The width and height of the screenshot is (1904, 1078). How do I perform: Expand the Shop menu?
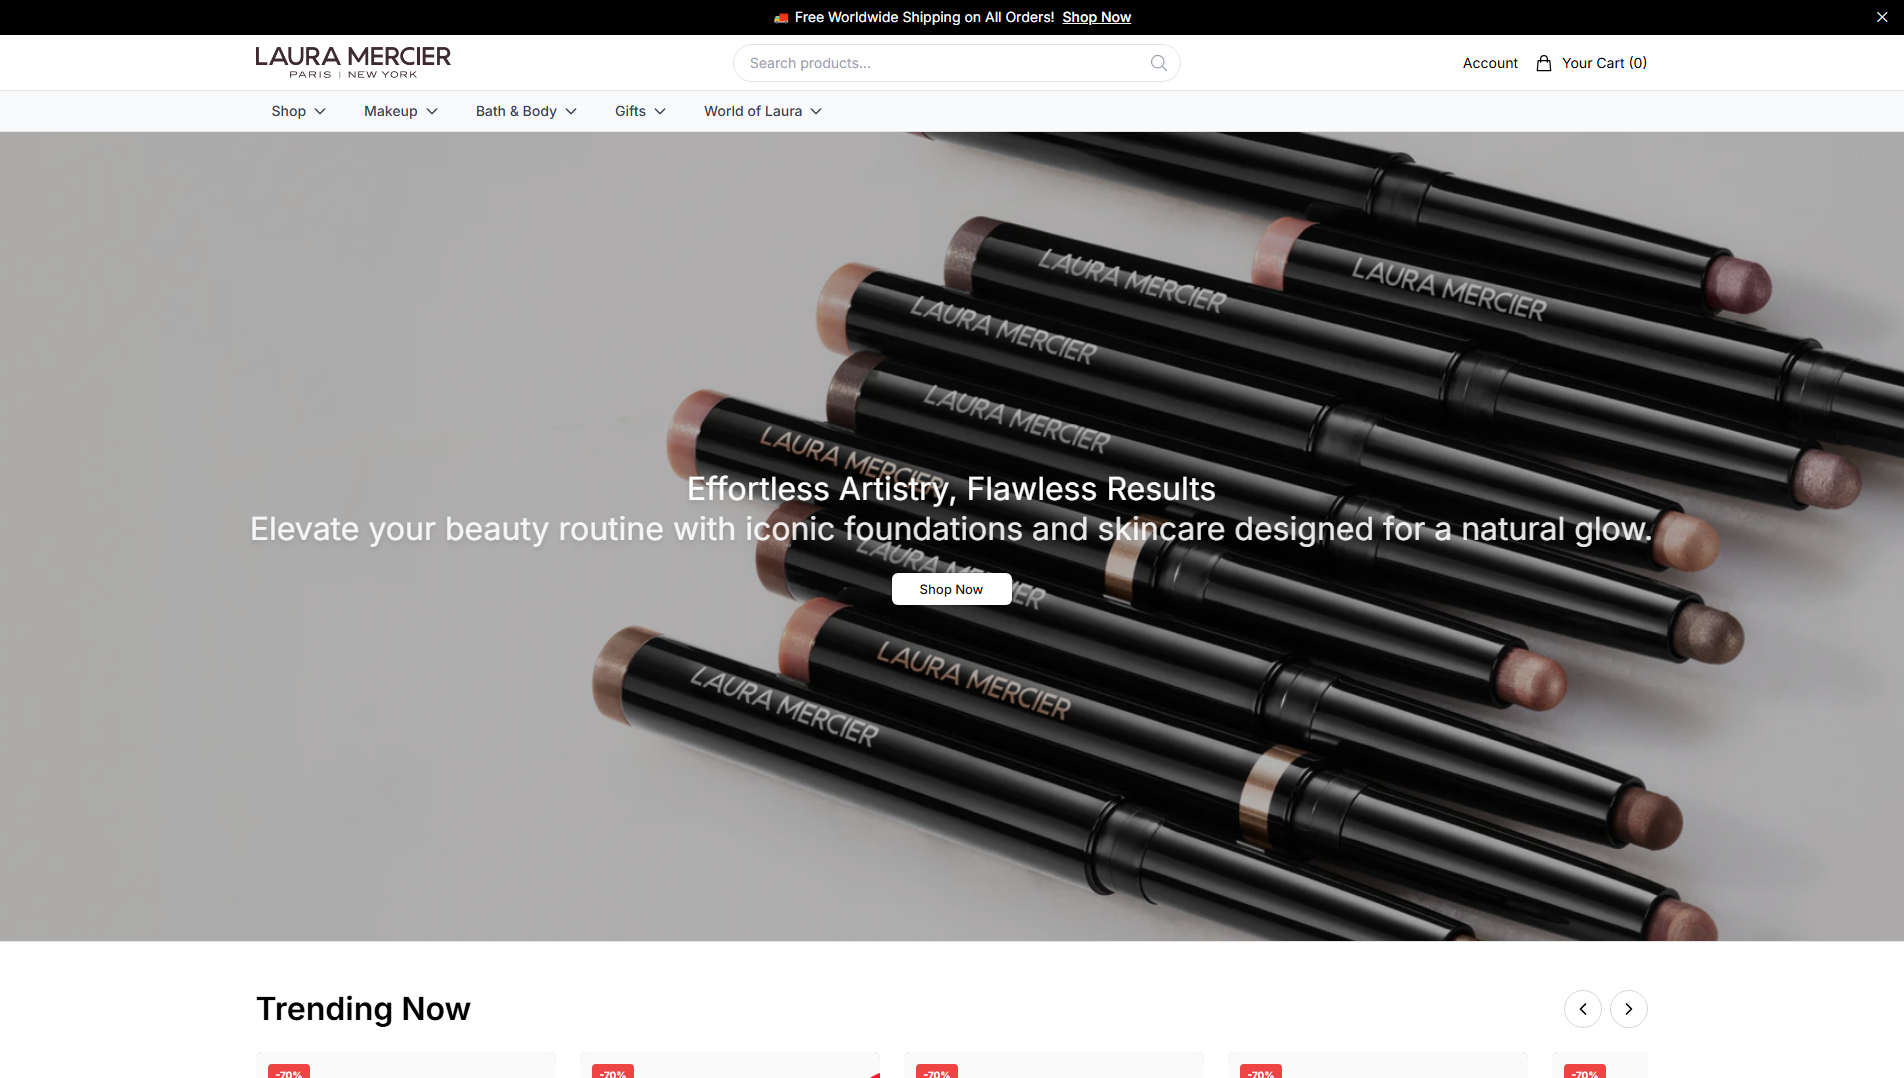298,111
